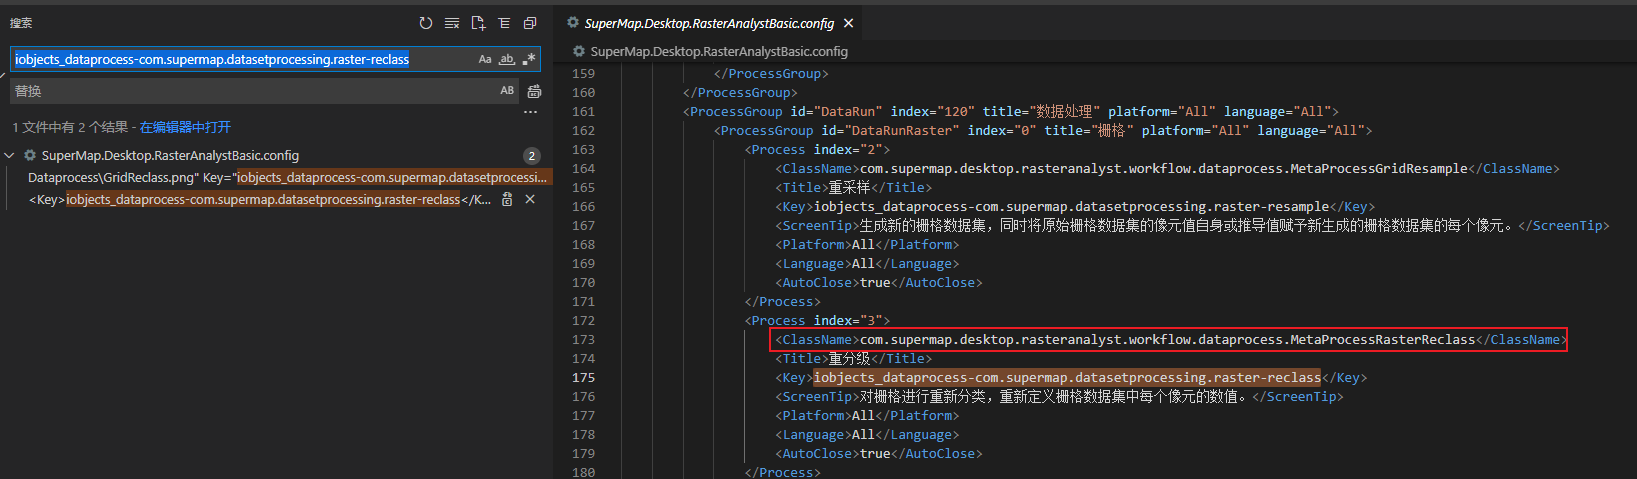
Task: Switch to SuperMap.Desktop.RasterAnalystBasic.config tab
Action: pyautogui.click(x=709, y=23)
